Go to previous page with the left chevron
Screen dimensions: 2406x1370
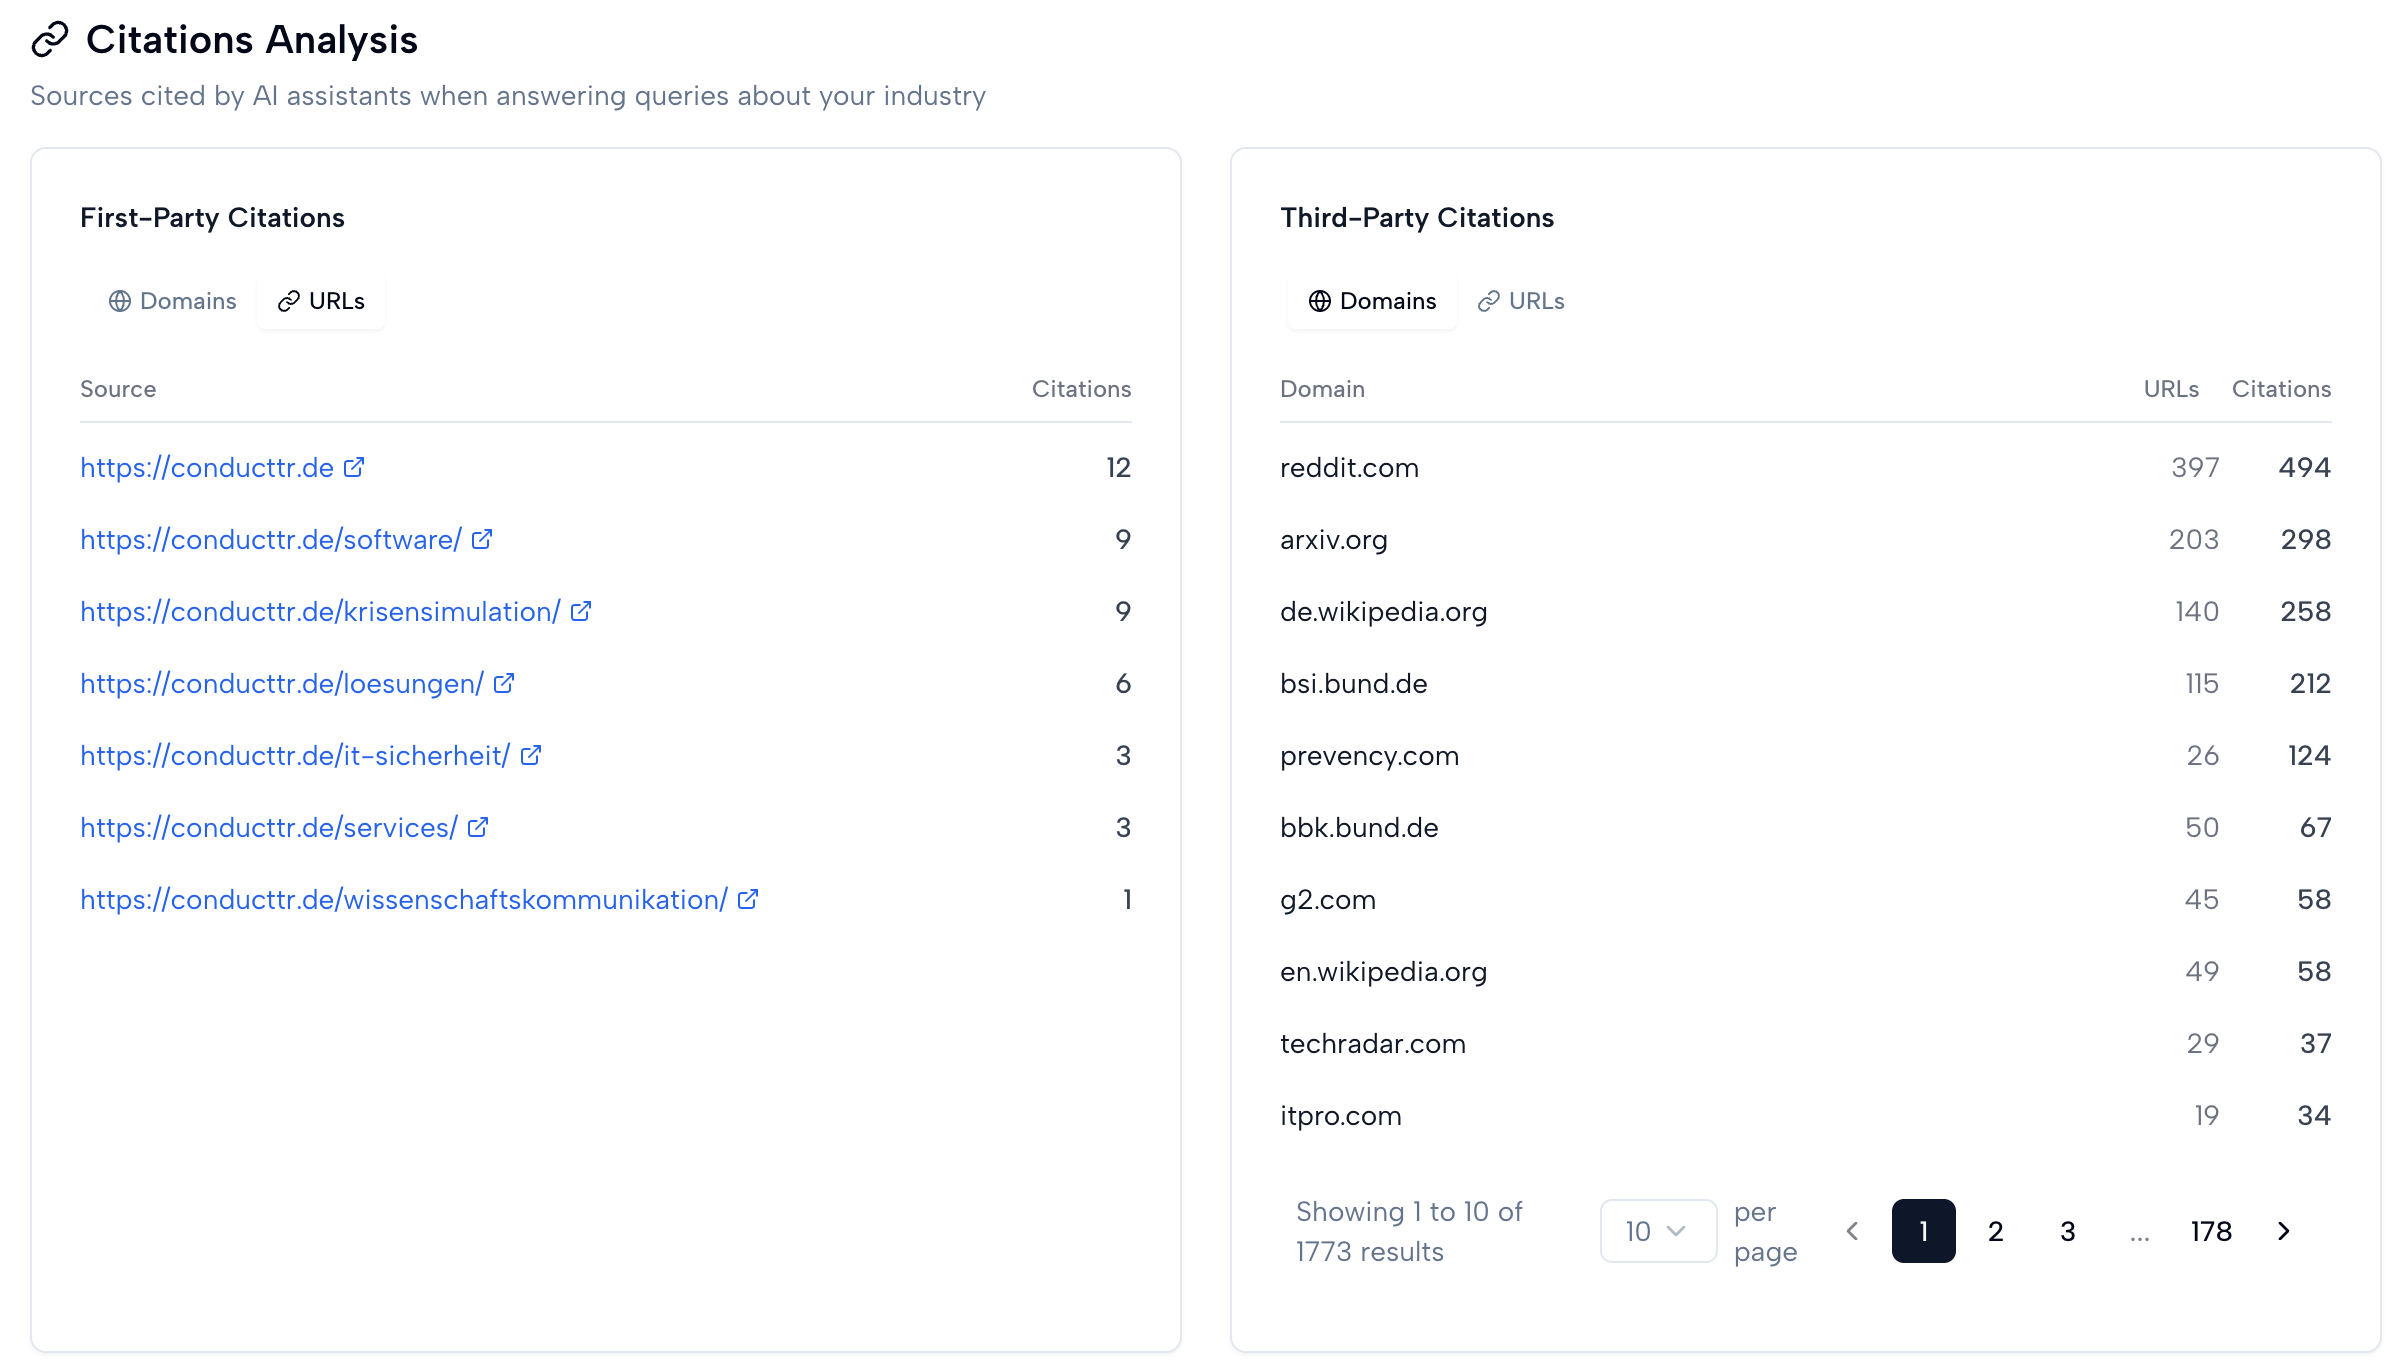point(1852,1231)
